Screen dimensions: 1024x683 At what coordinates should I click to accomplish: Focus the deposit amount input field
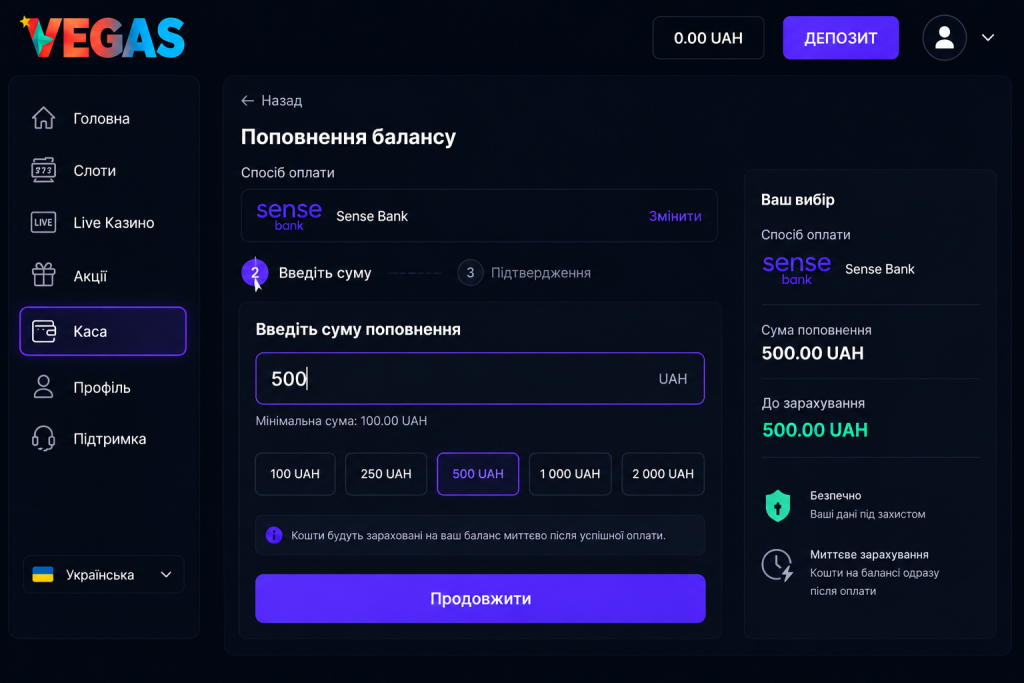[x=480, y=379]
